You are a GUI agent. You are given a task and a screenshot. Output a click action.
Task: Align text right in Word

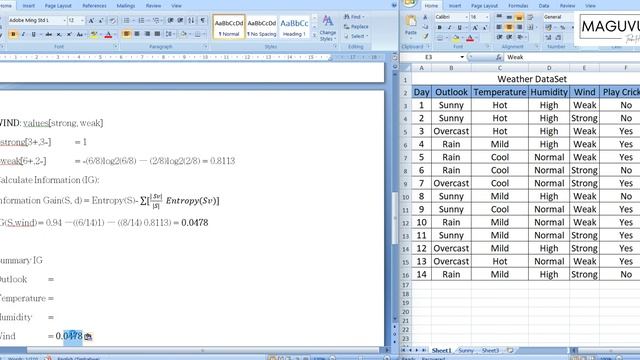(147, 34)
